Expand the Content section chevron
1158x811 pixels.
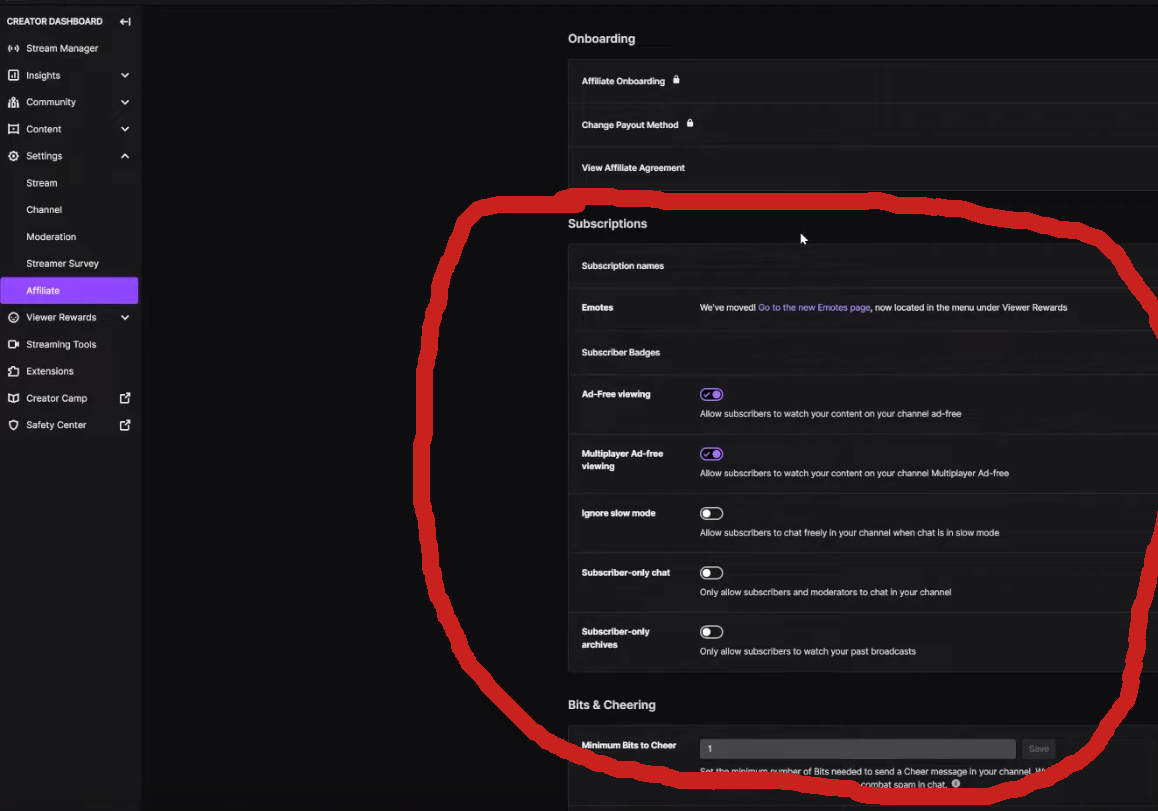[125, 129]
